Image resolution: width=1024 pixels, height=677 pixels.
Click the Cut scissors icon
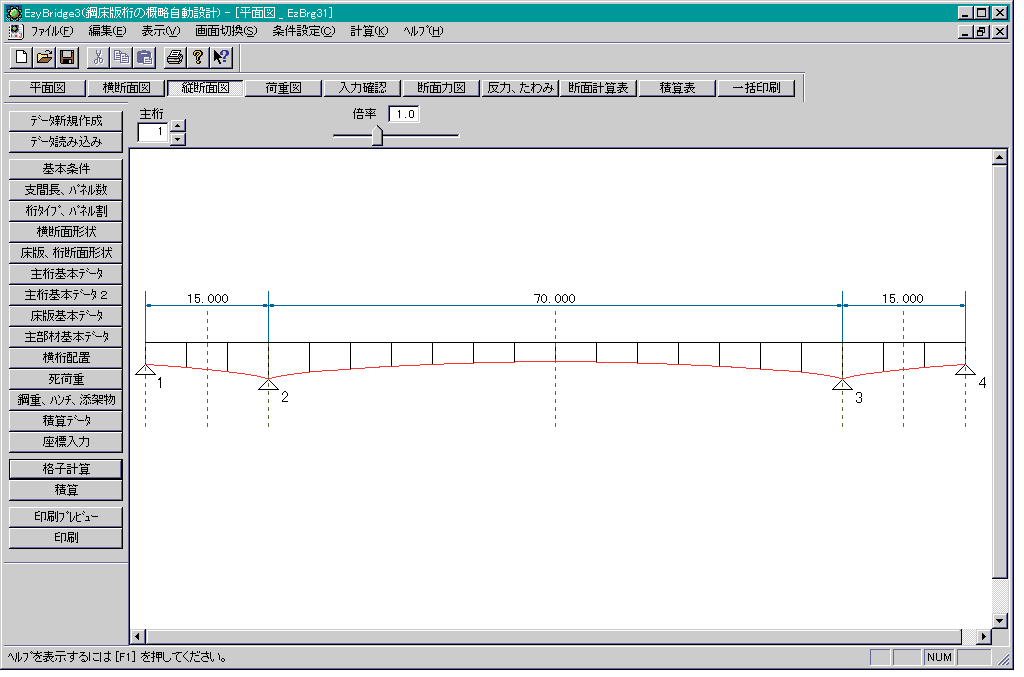click(99, 57)
